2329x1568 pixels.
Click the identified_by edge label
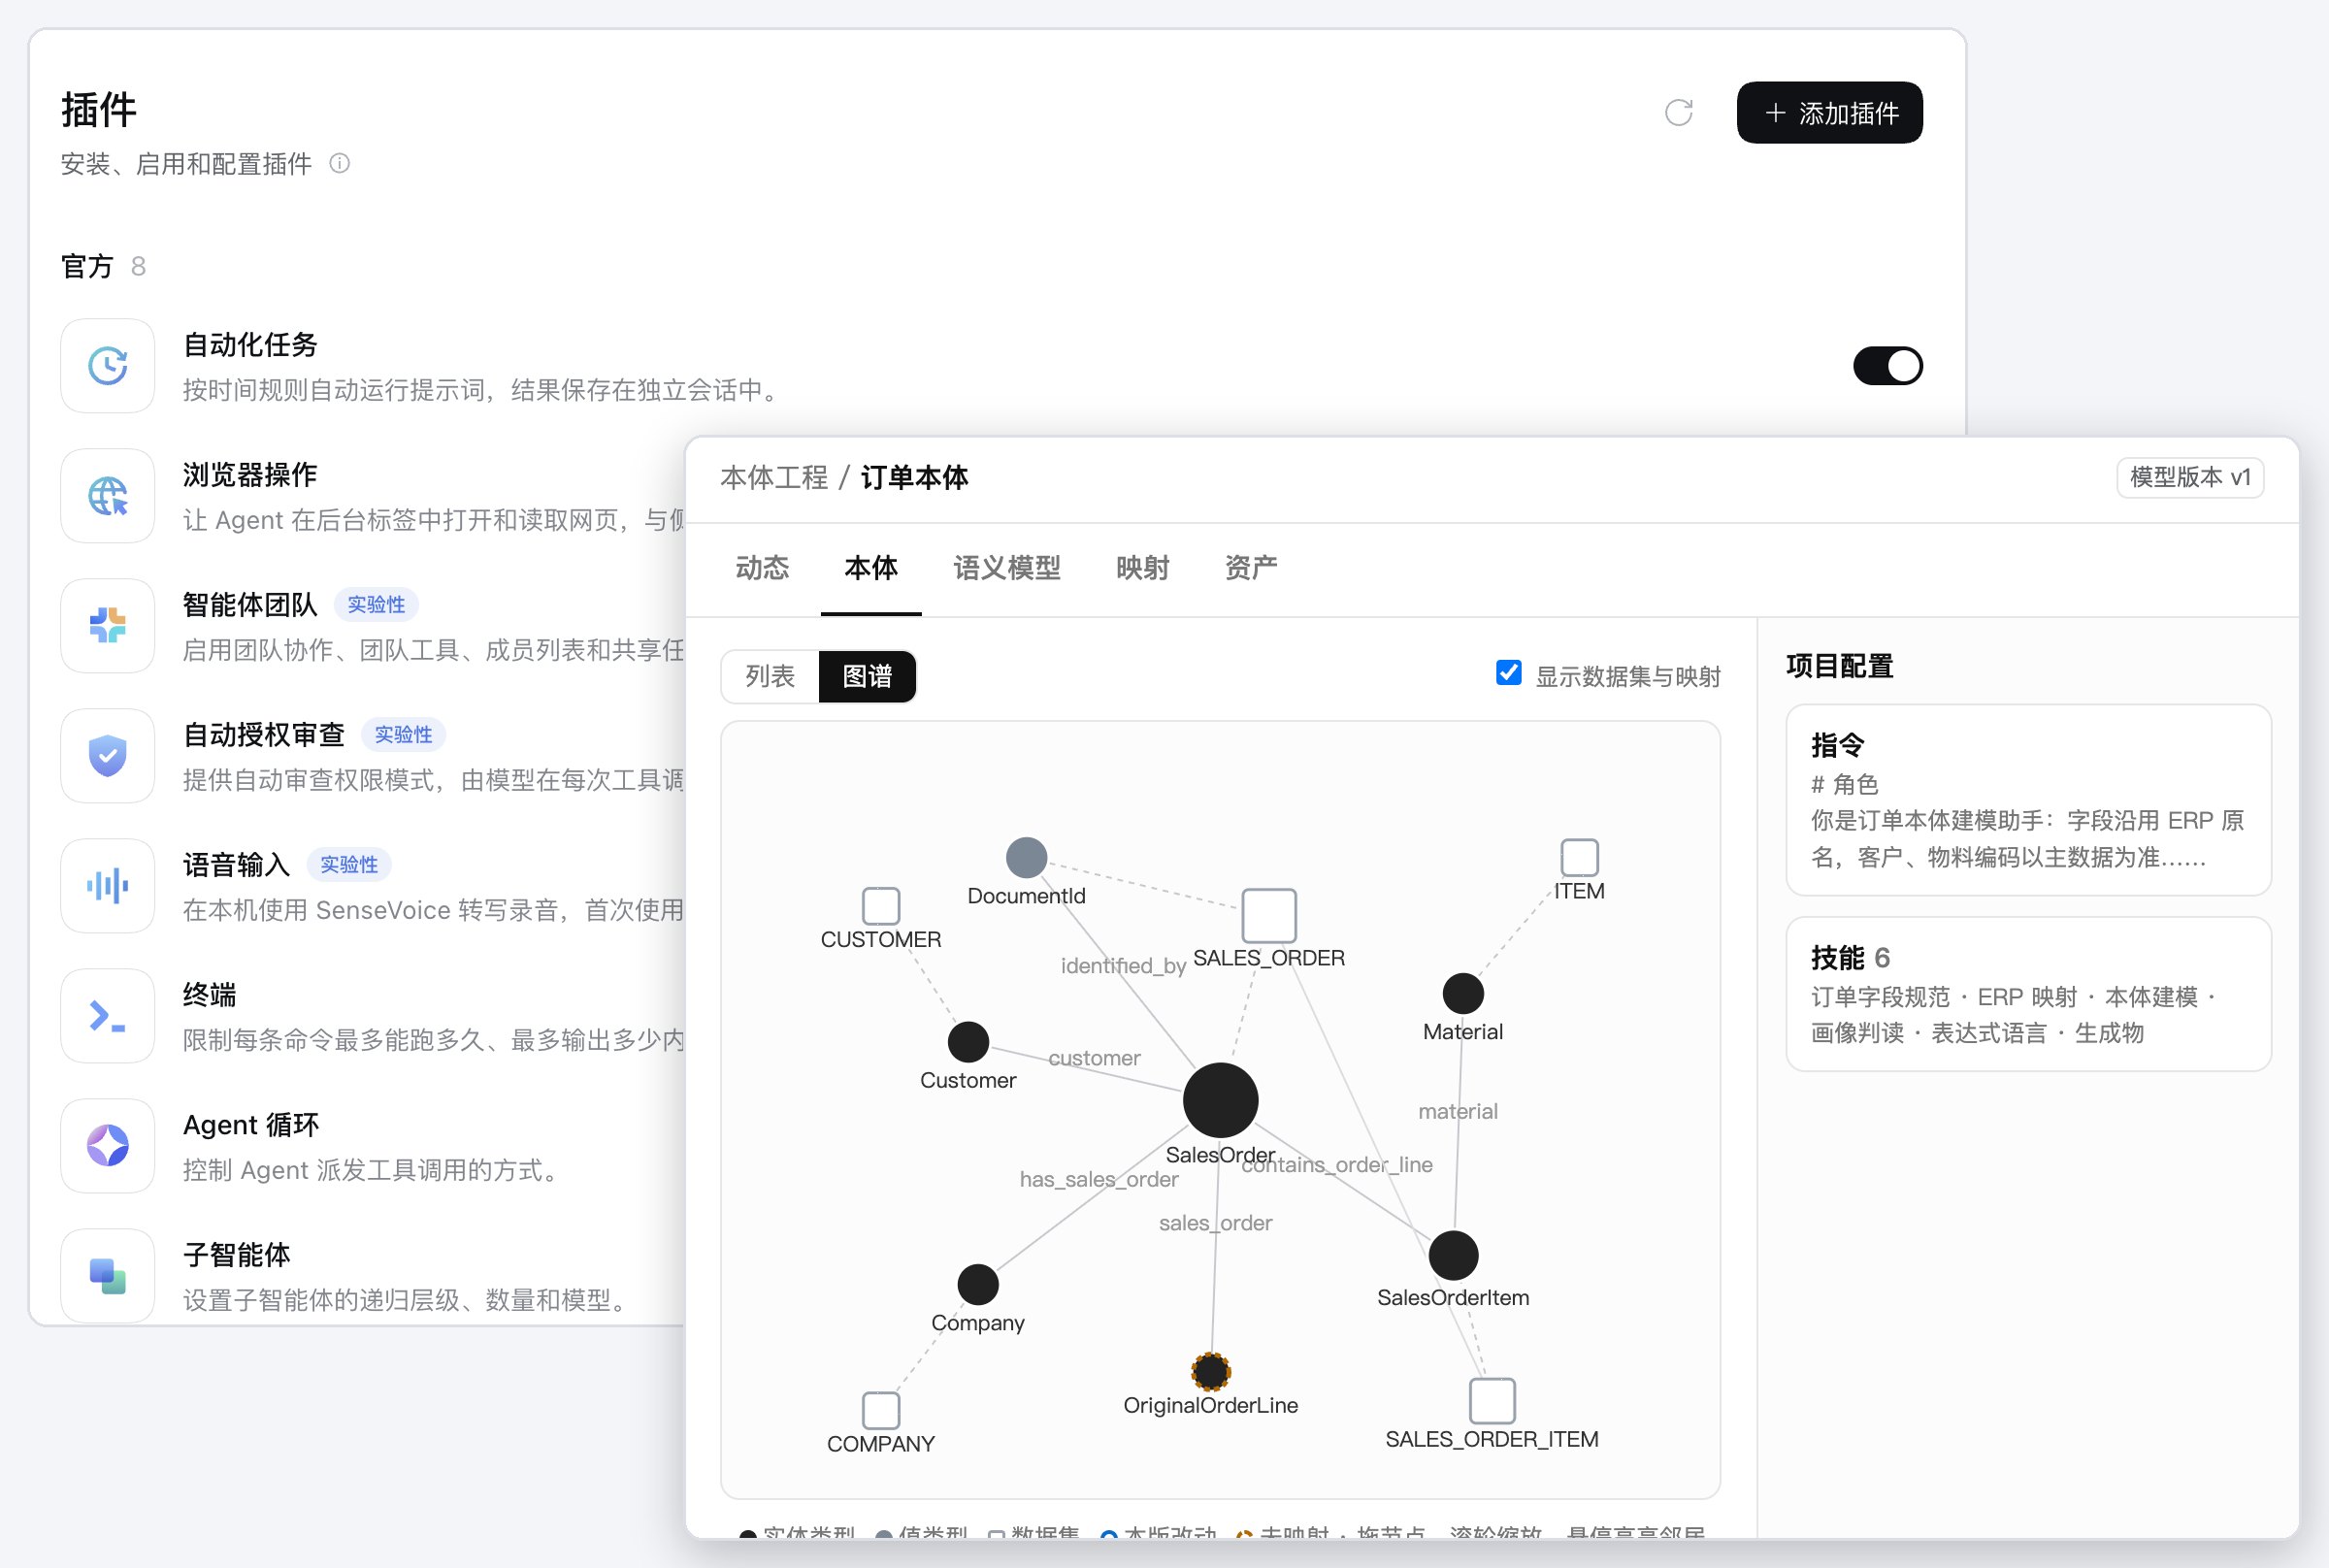tap(1123, 965)
